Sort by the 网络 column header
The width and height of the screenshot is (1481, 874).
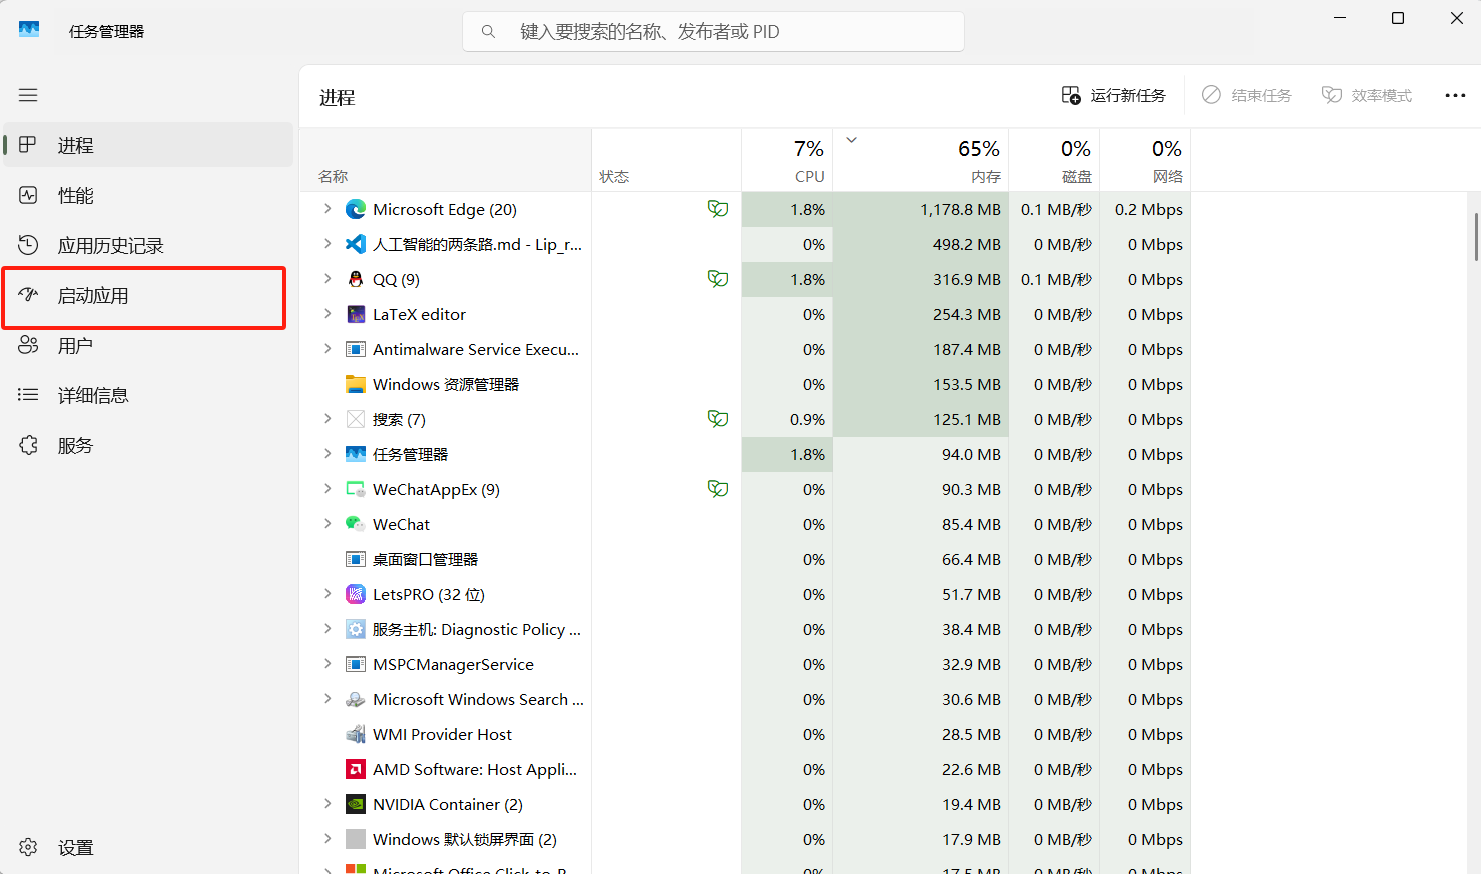coord(1145,160)
